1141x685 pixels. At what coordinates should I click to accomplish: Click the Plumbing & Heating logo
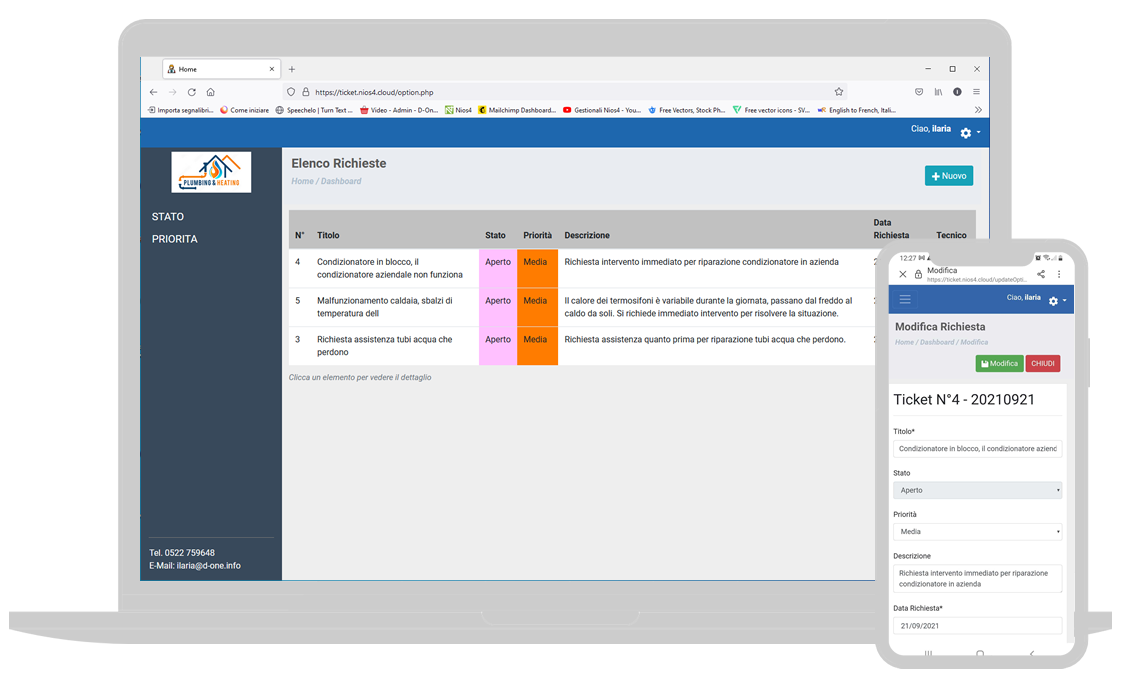click(211, 172)
